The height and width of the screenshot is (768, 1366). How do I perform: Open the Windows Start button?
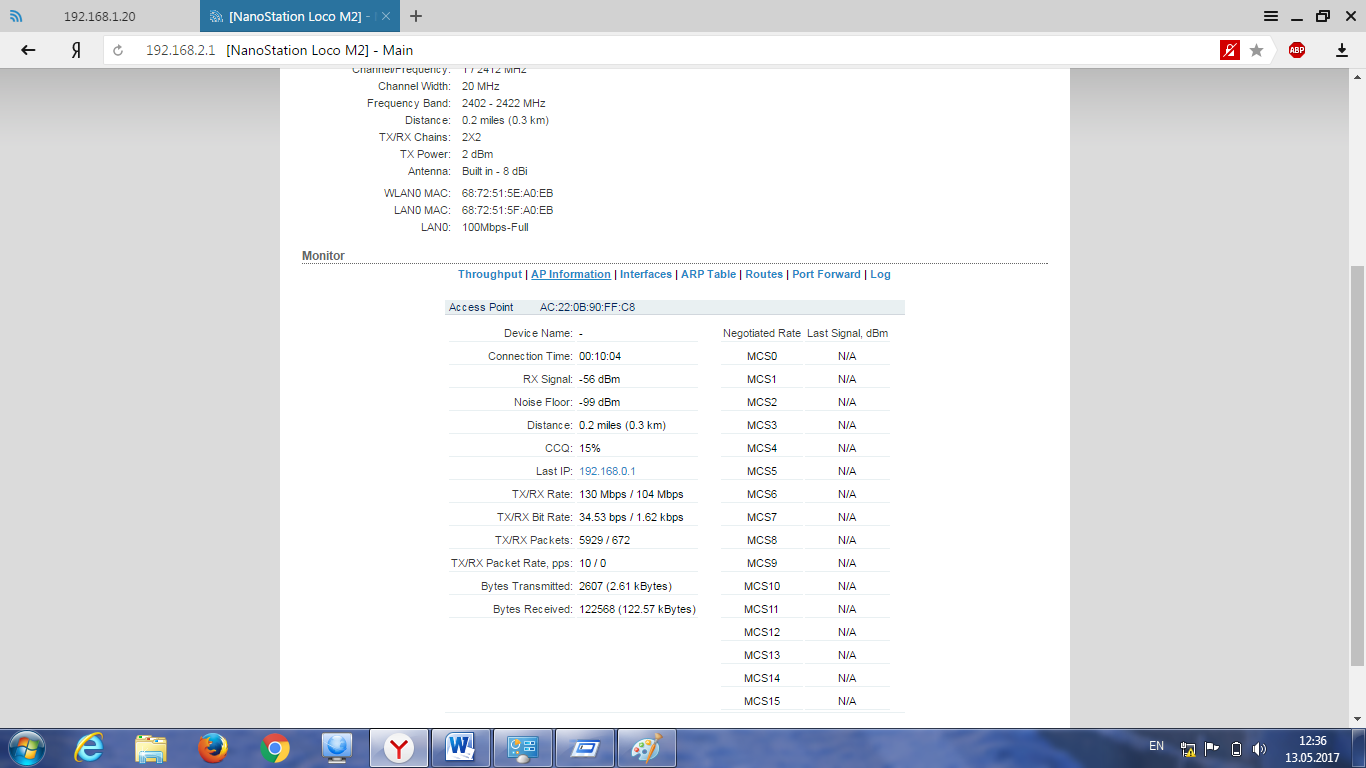[x=26, y=748]
